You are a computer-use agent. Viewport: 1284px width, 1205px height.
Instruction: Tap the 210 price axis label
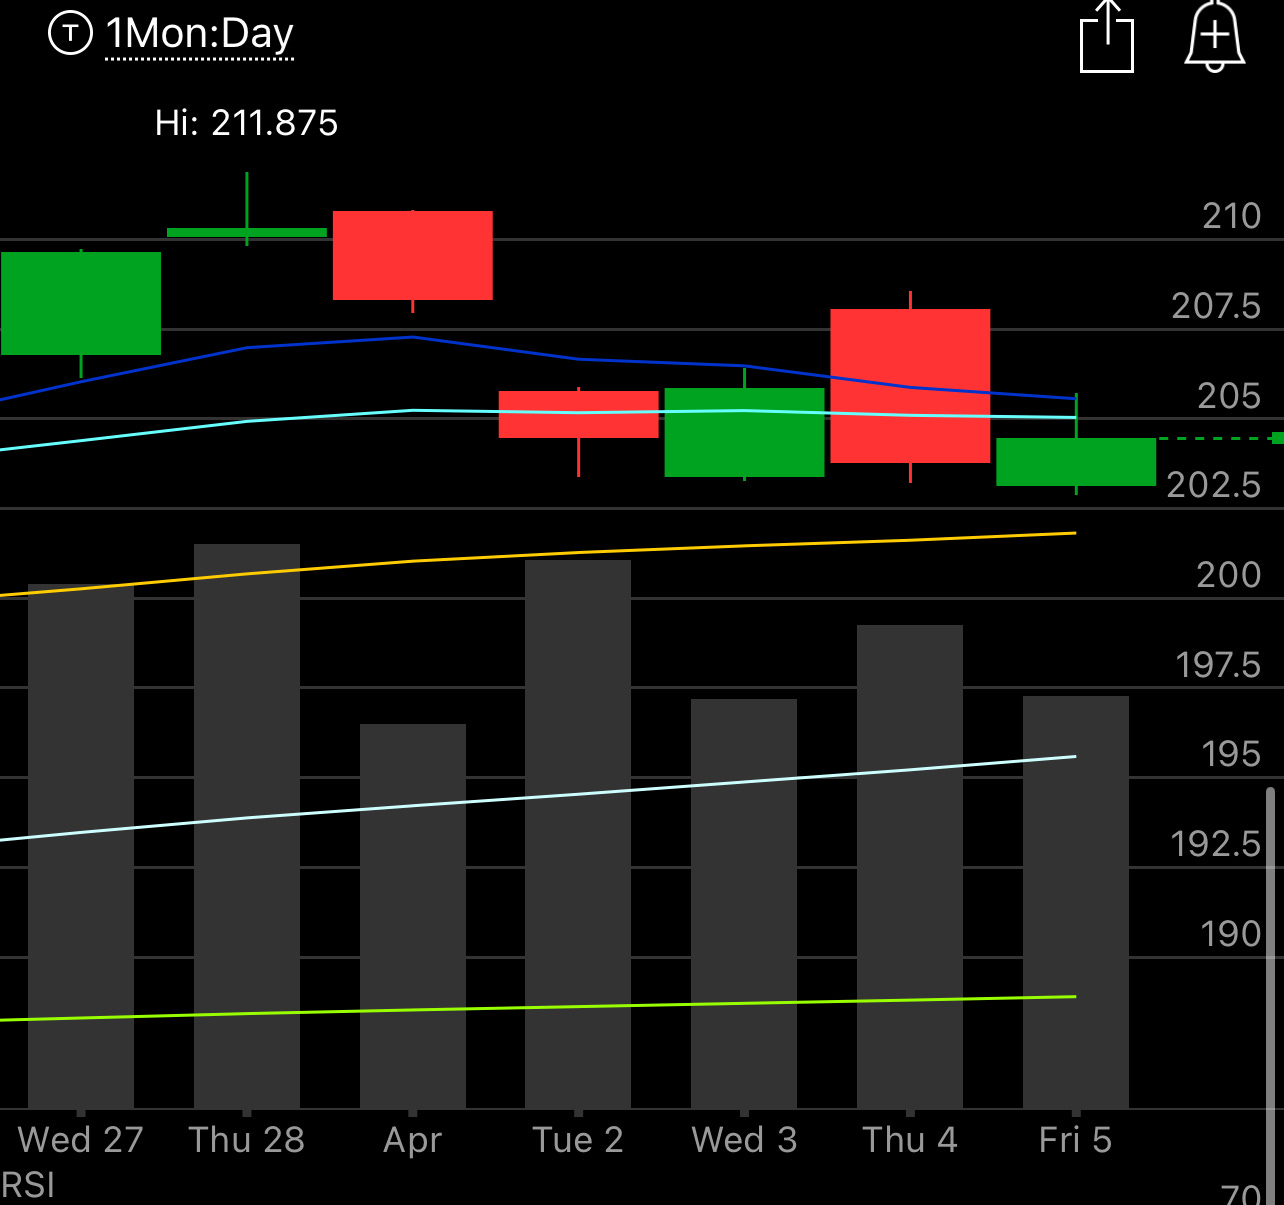tap(1231, 216)
